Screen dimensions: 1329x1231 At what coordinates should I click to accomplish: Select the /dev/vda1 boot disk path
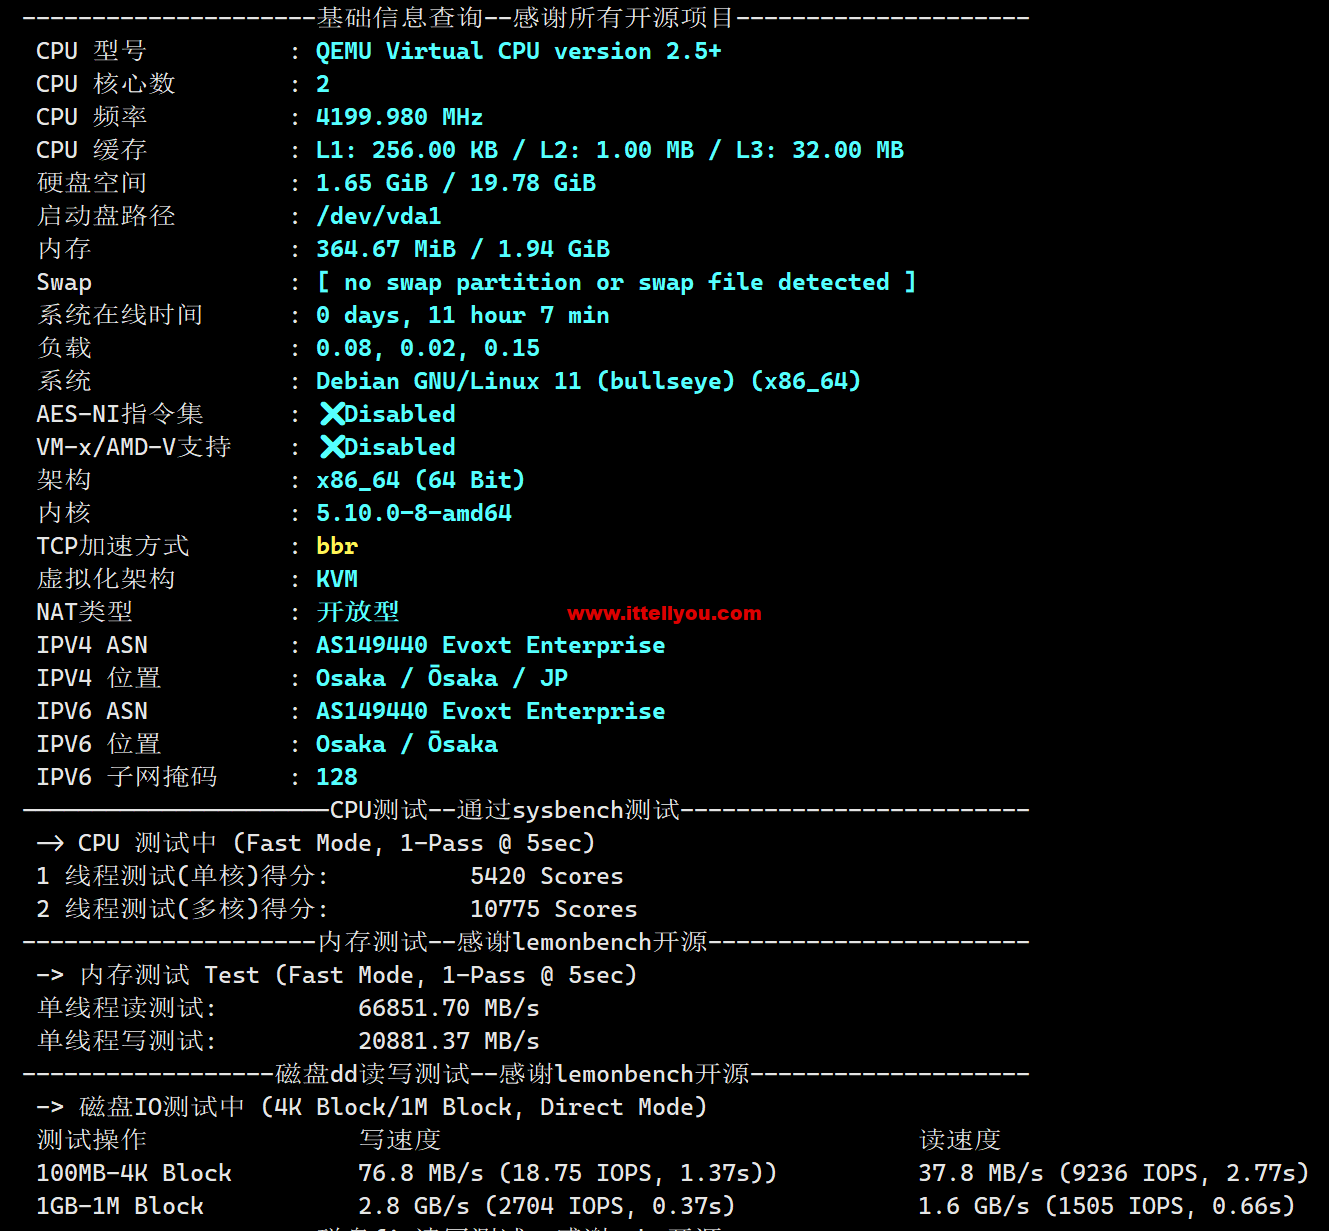pyautogui.click(x=378, y=216)
